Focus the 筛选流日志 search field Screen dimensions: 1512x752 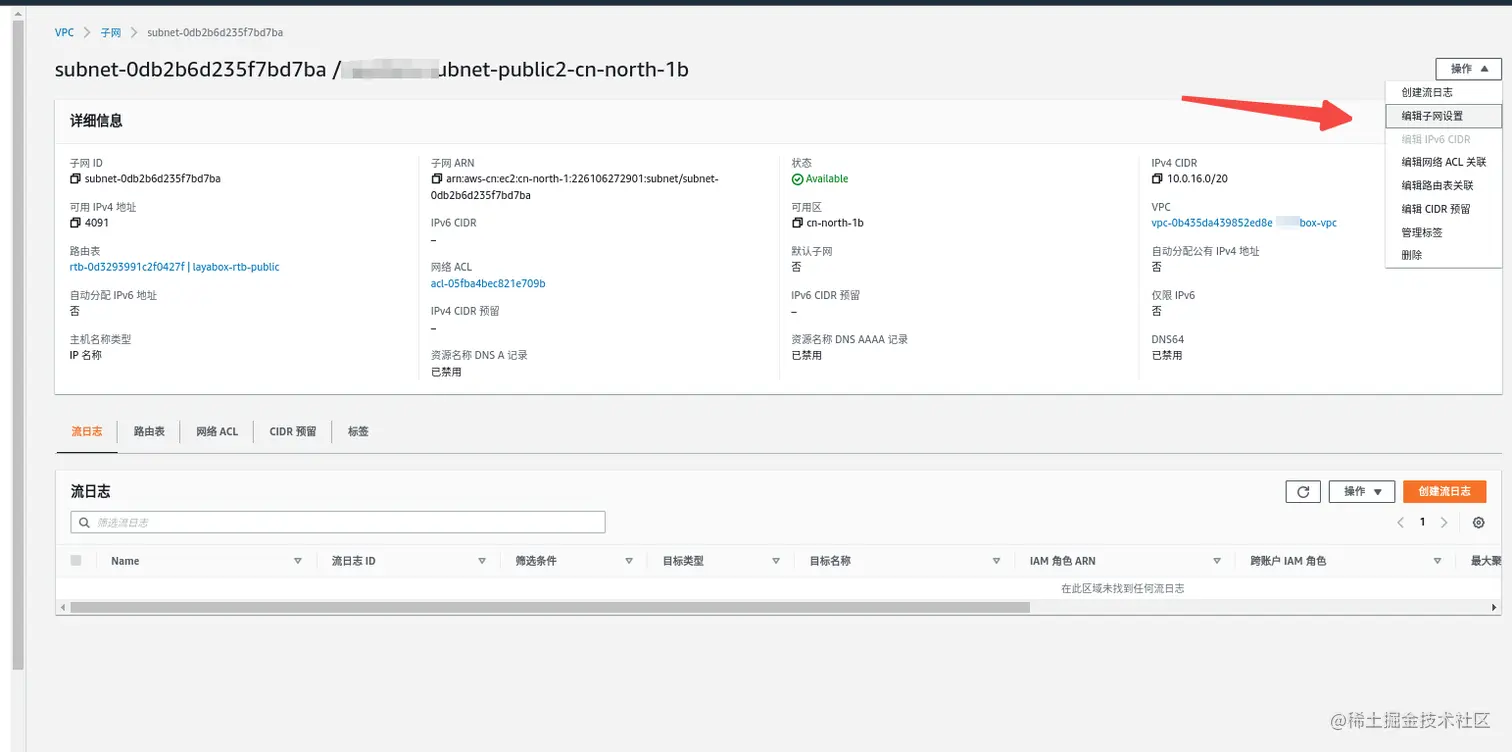(x=338, y=522)
